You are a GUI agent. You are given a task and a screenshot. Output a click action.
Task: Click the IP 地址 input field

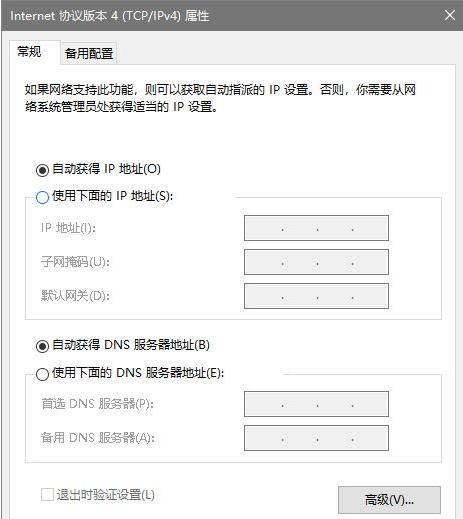(316, 228)
